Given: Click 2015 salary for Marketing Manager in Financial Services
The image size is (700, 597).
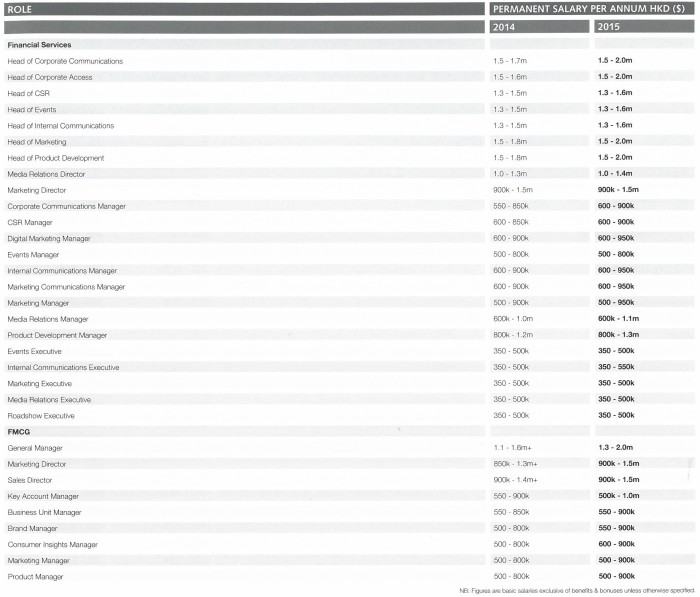Looking at the screenshot, I should (x=616, y=302).
